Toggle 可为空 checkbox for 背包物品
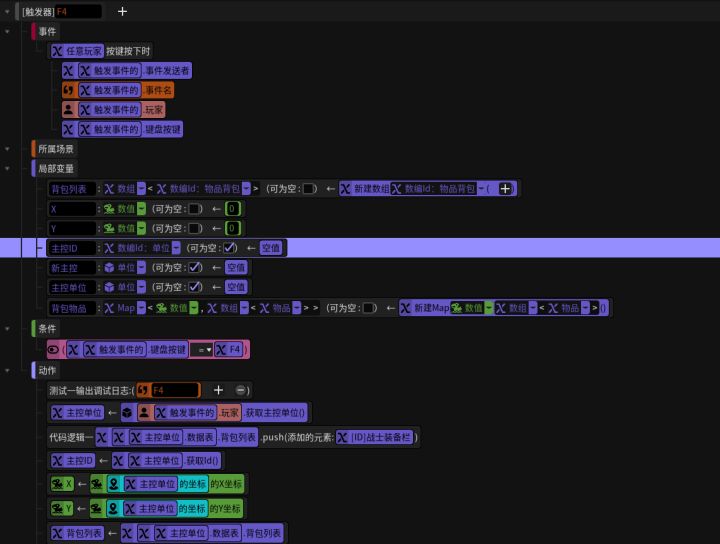Viewport: 720px width, 544px height. (x=368, y=308)
